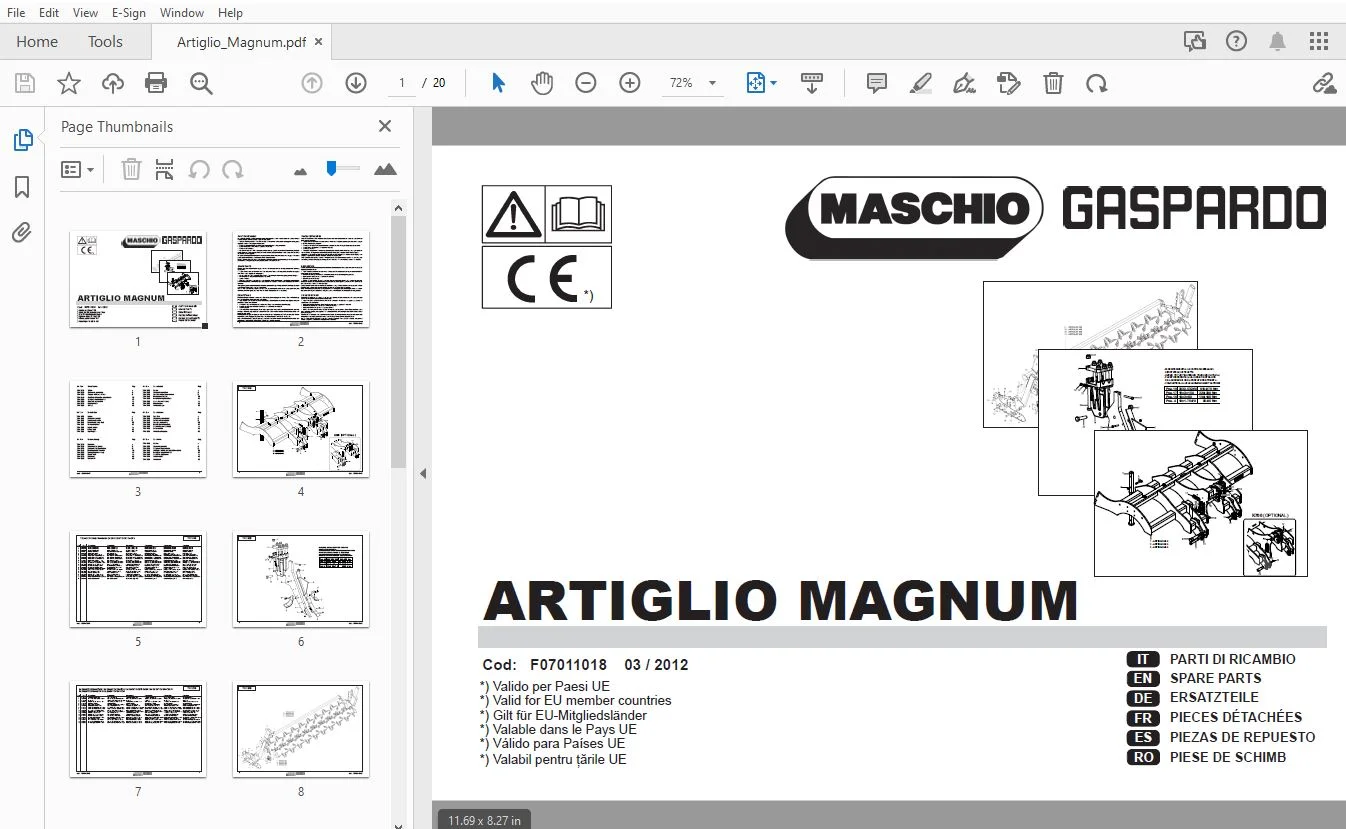The width and height of the screenshot is (1346, 829).
Task: Open thumbnail options menu dropdown
Action: pos(77,169)
